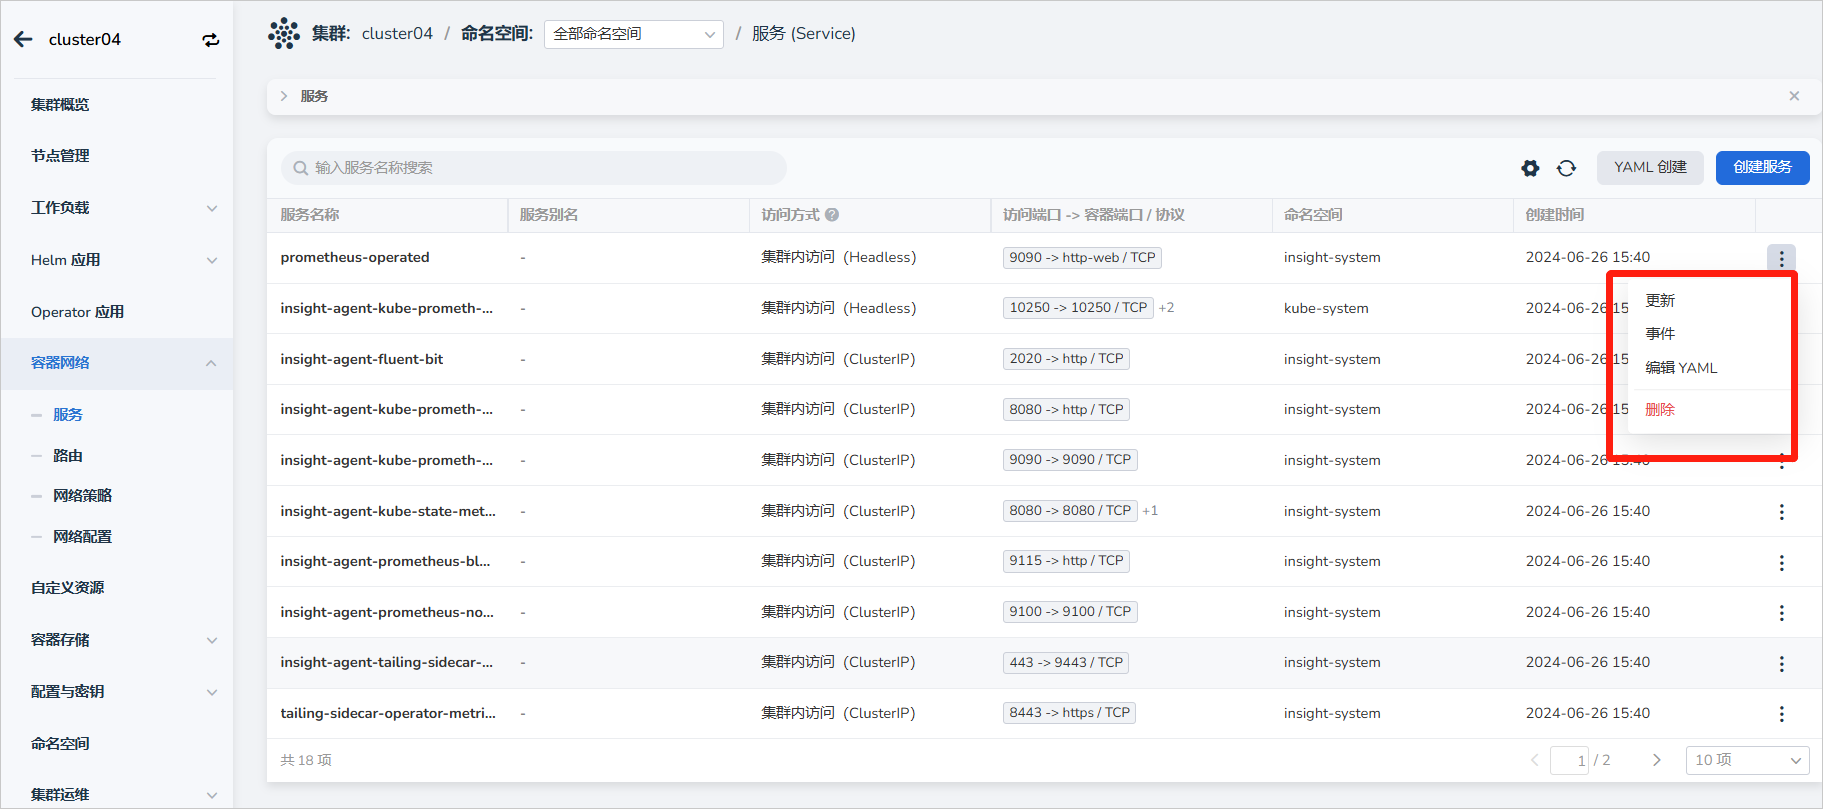This screenshot has width=1823, height=809.
Task: Click cluster04 breadcrumb link
Action: (x=397, y=34)
